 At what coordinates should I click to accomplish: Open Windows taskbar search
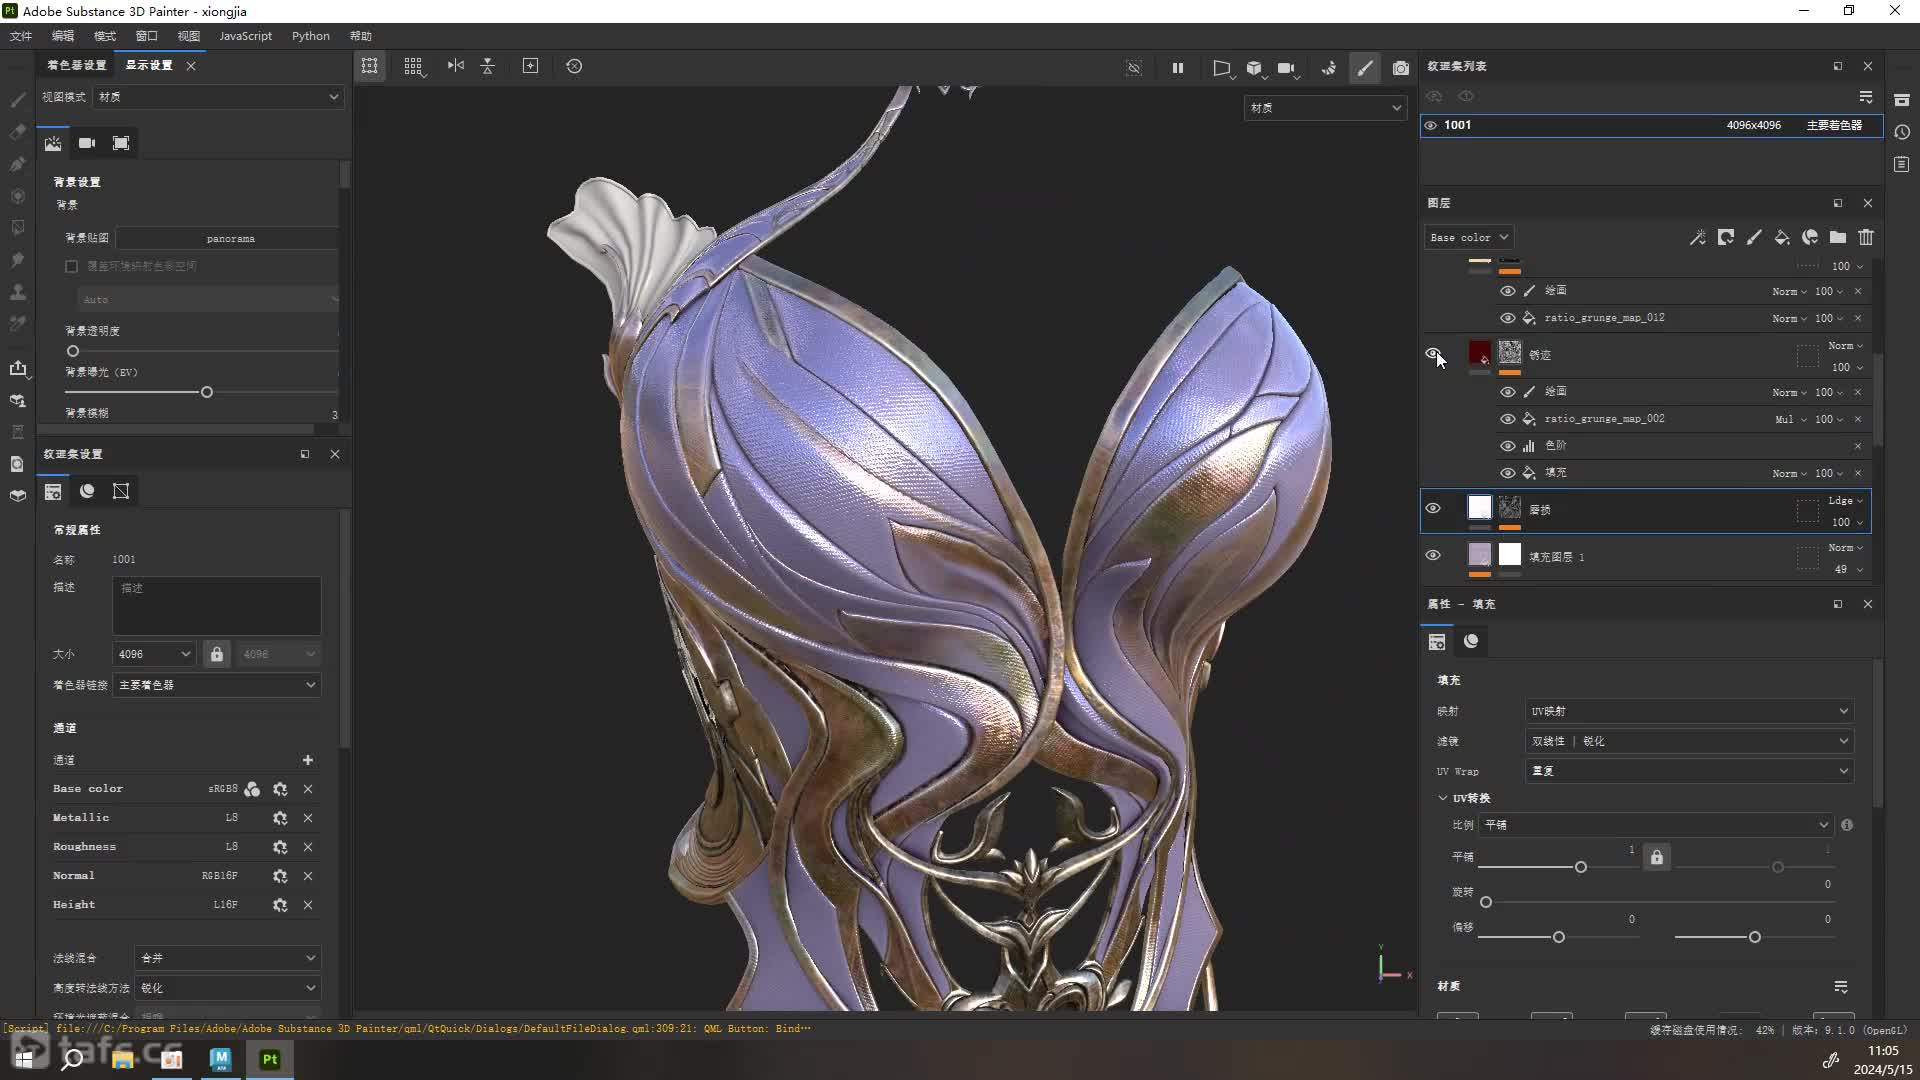point(72,1059)
